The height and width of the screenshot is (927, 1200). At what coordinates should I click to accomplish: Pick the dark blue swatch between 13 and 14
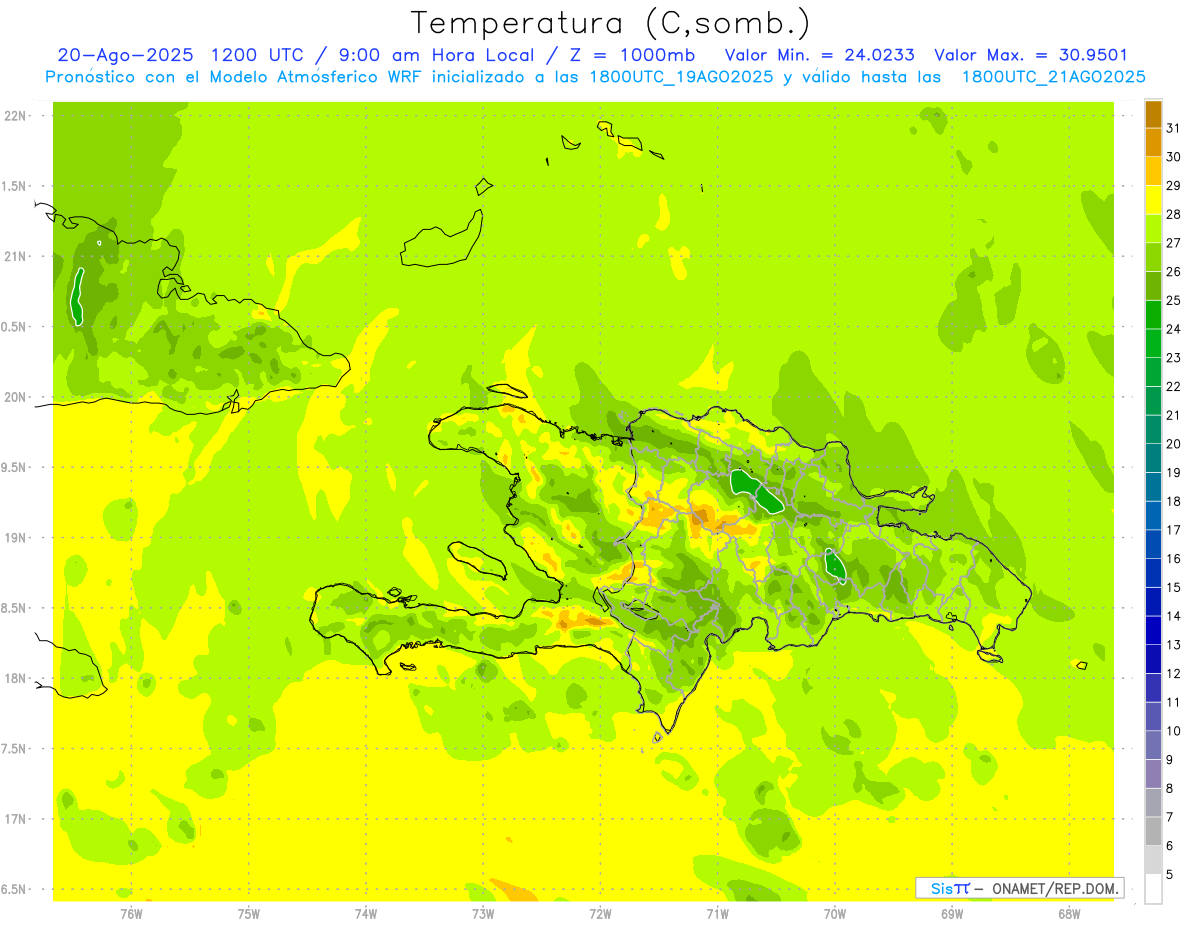click(1153, 630)
